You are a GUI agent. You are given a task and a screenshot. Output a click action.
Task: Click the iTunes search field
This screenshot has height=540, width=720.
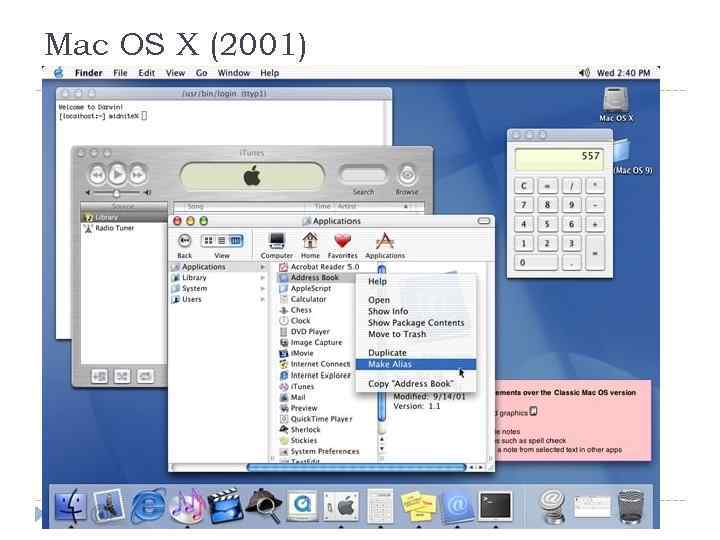(x=363, y=175)
